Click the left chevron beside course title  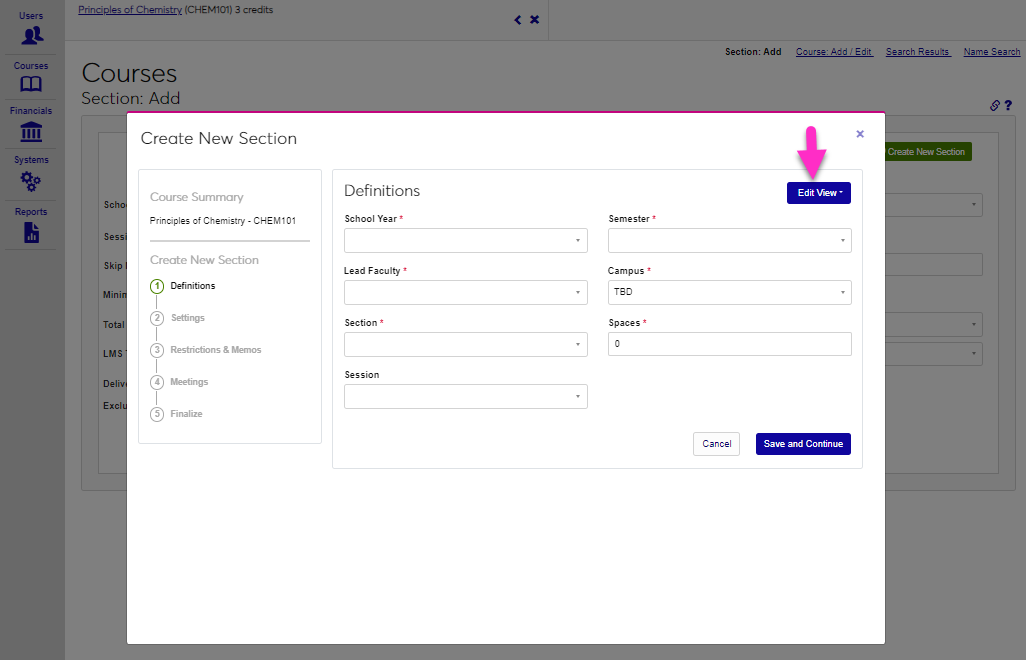pyautogui.click(x=517, y=20)
